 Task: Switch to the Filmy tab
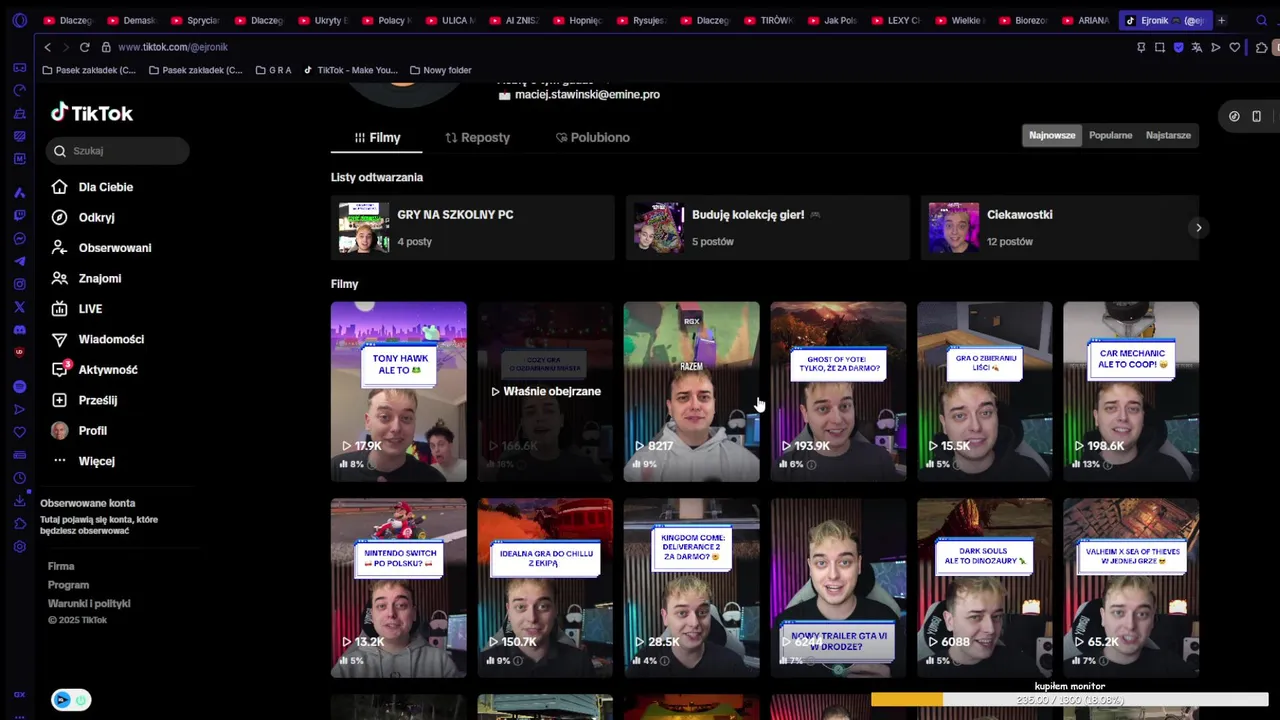click(x=377, y=137)
